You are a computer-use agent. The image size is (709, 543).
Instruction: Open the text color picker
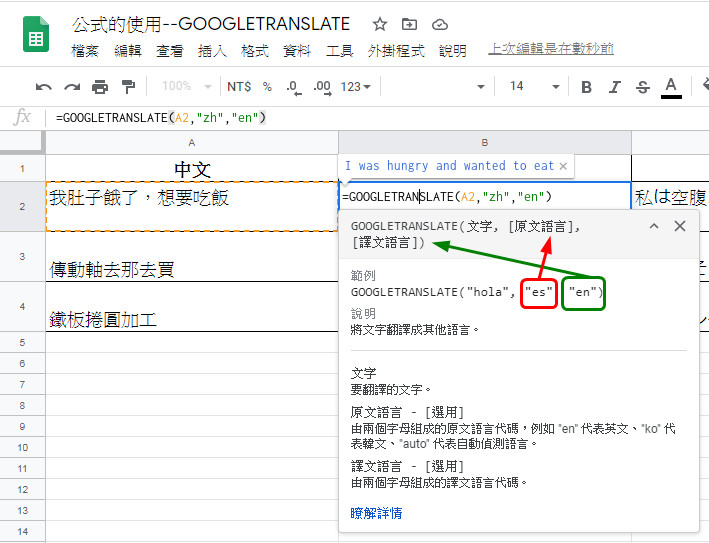coord(671,87)
